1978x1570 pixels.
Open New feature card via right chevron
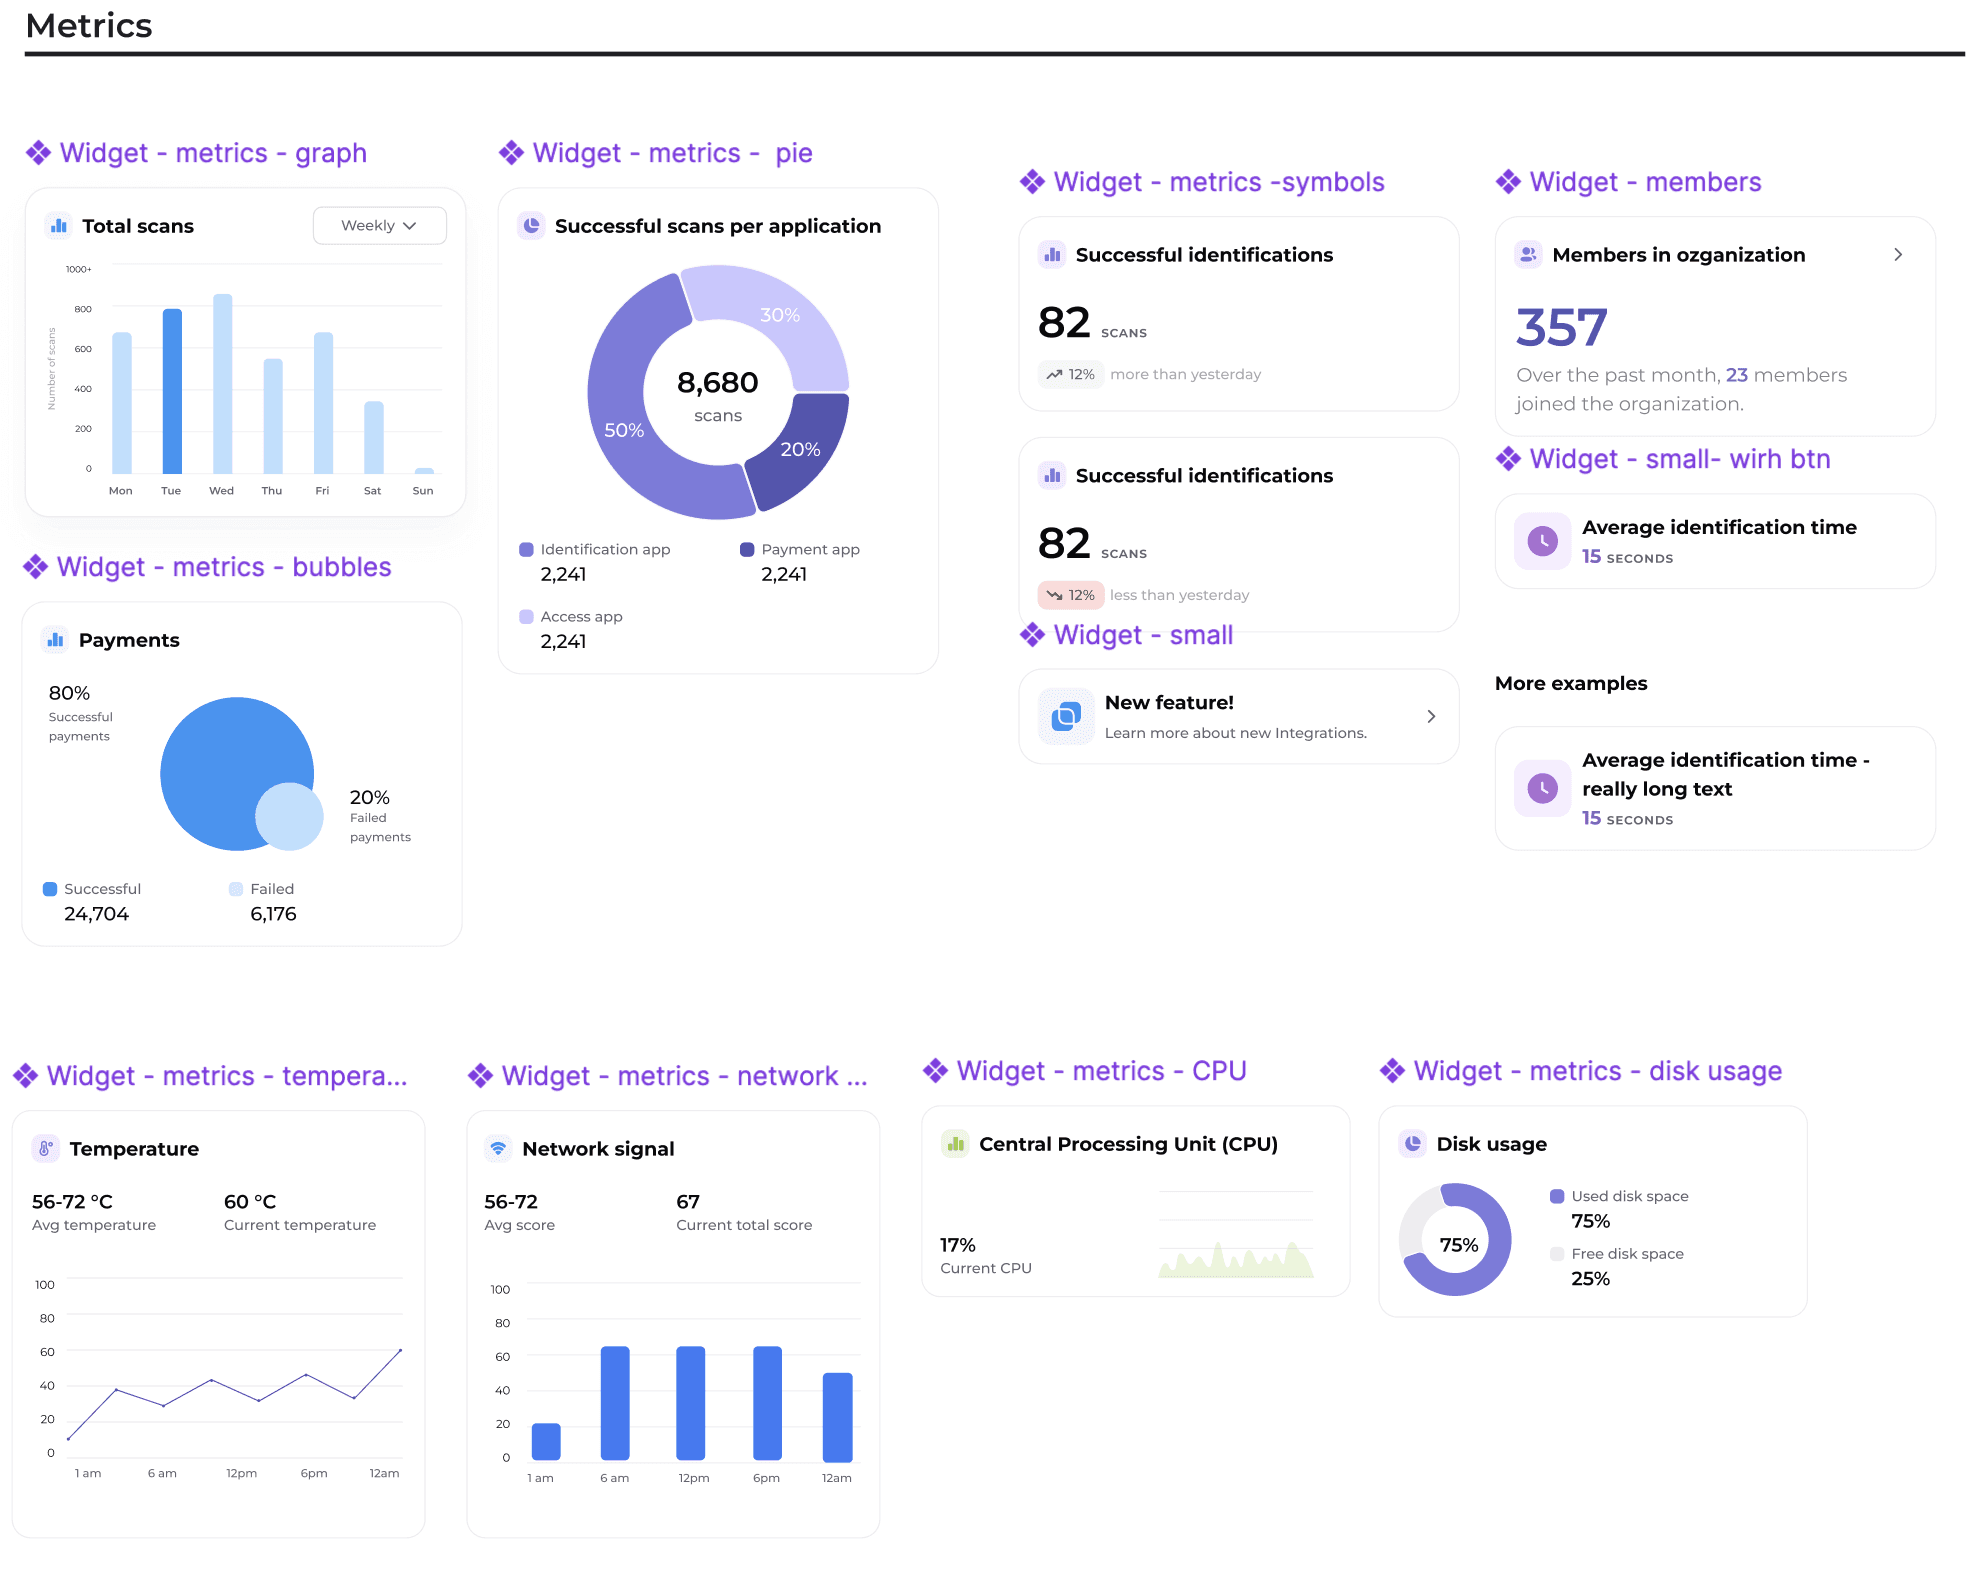(x=1431, y=716)
